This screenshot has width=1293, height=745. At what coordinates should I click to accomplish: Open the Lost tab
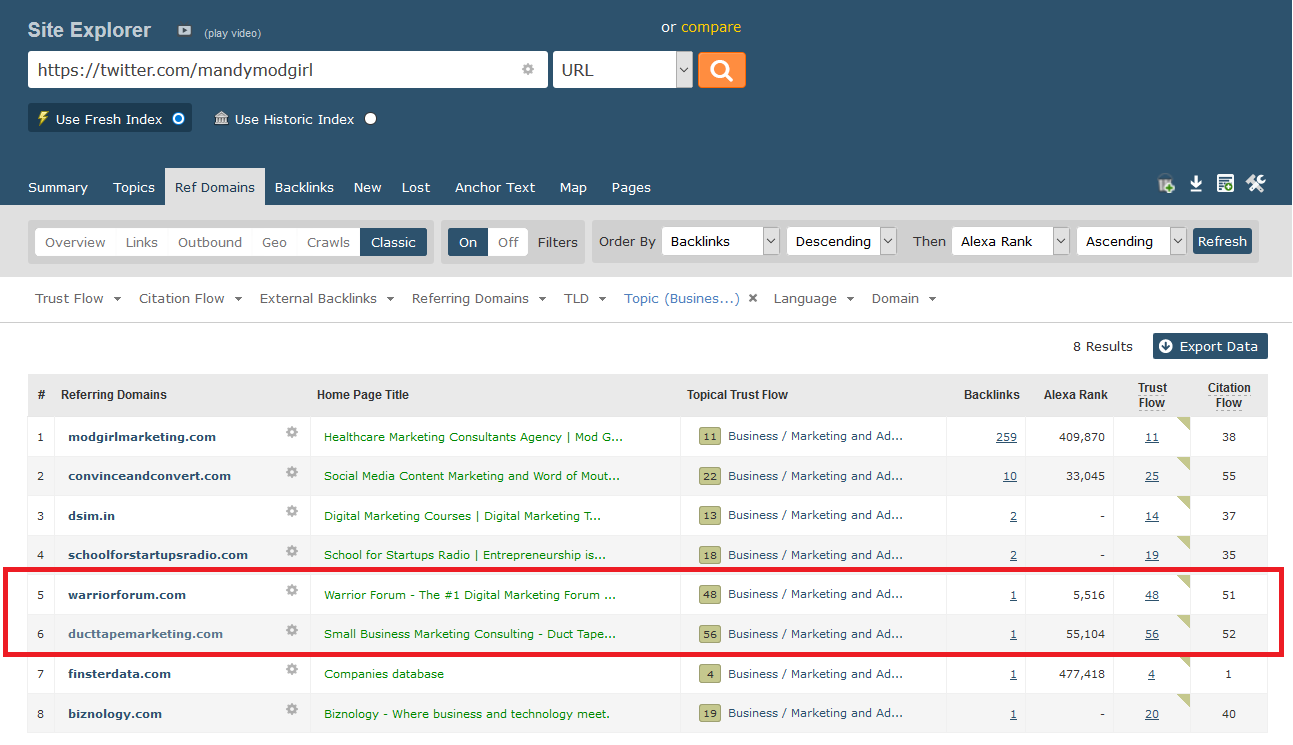[x=416, y=187]
